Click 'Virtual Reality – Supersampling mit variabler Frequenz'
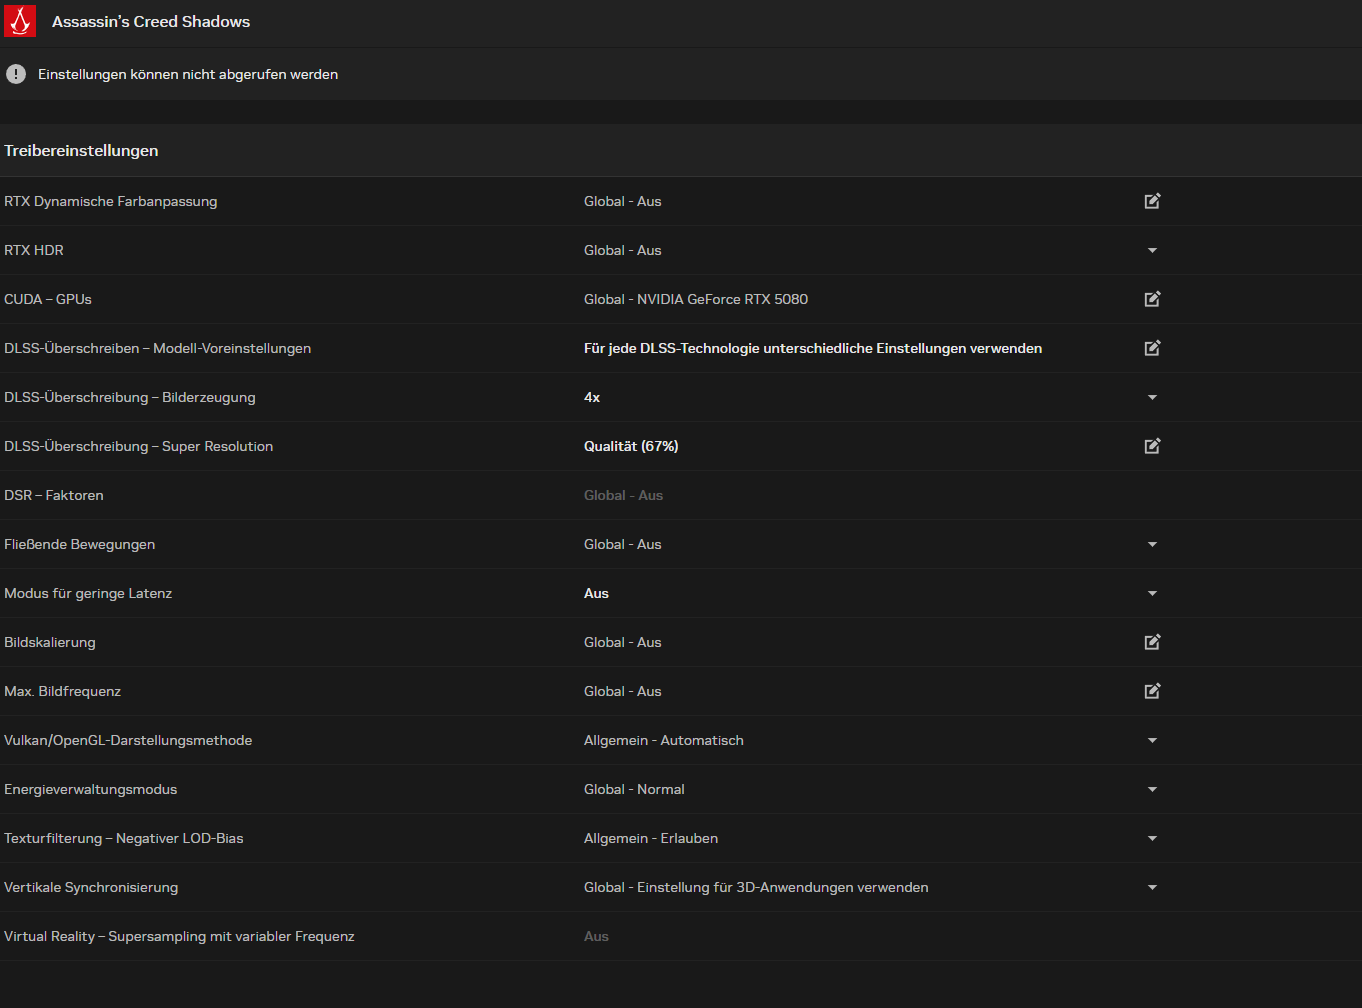Image resolution: width=1362 pixels, height=1008 pixels. point(179,936)
